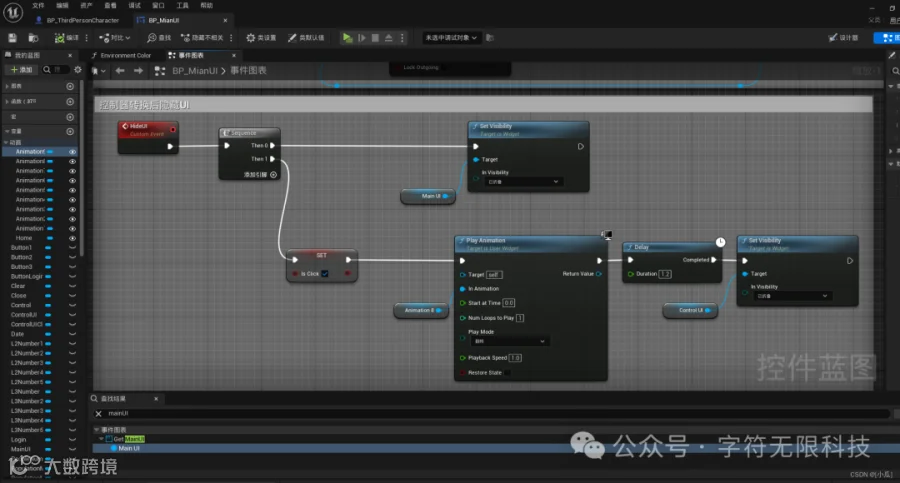Toggle Restore State checkbox in Play Animation
Viewport: 900px width, 483px height.
(508, 373)
